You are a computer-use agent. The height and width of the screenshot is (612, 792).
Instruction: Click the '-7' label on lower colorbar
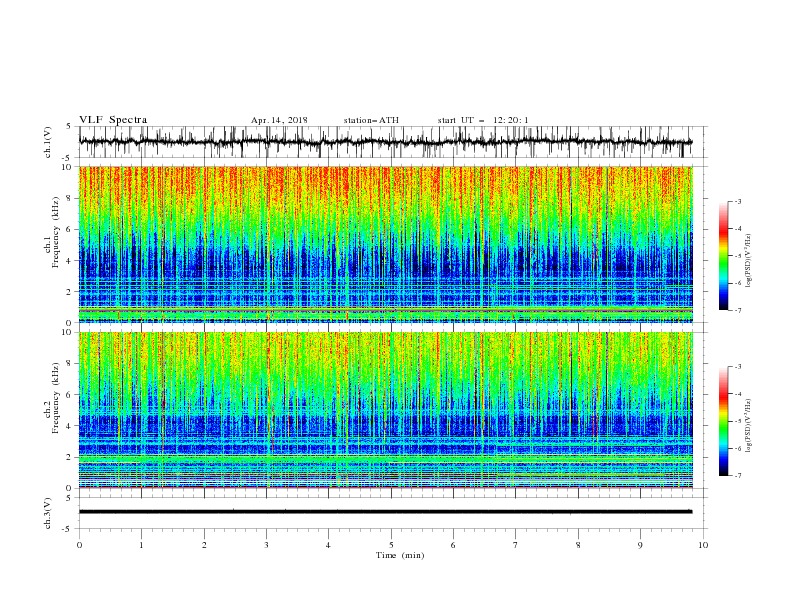point(737,476)
